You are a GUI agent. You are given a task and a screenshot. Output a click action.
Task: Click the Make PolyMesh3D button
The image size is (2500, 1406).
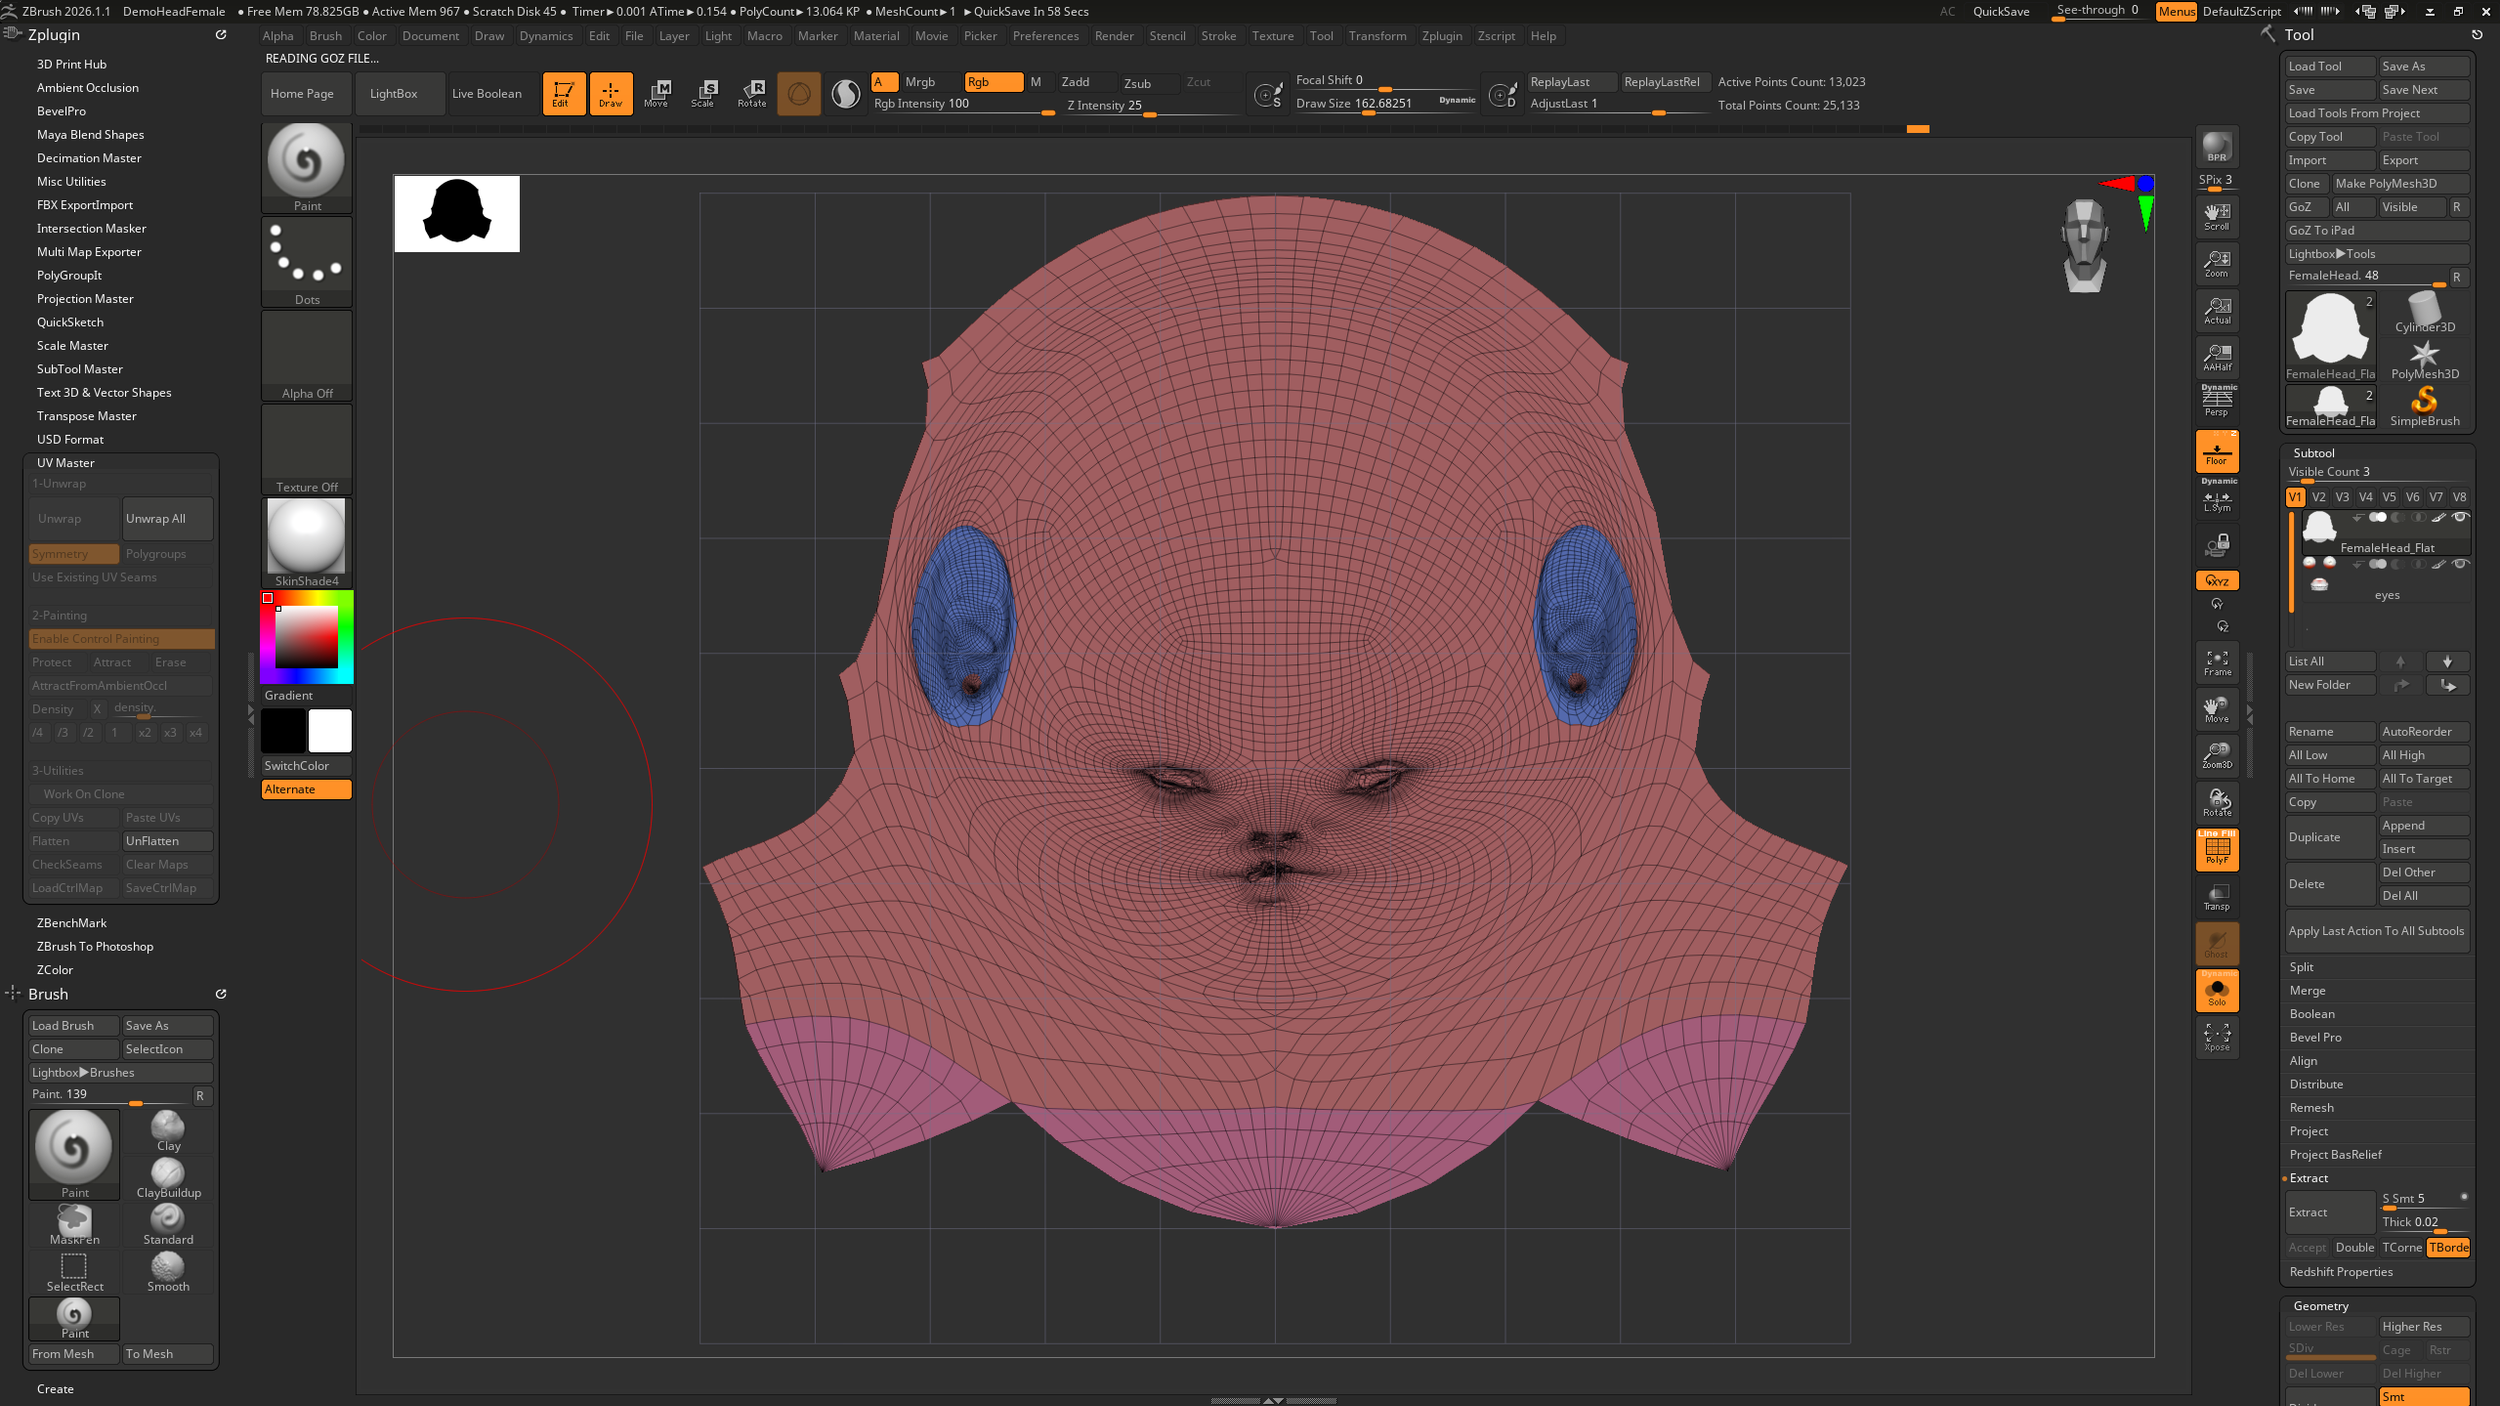[2399, 183]
